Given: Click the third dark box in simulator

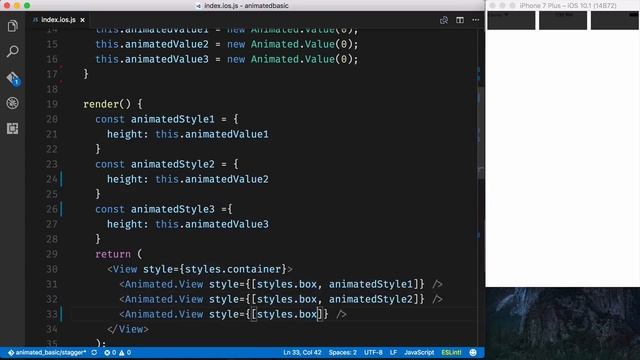Looking at the screenshot, I should 615,20.
